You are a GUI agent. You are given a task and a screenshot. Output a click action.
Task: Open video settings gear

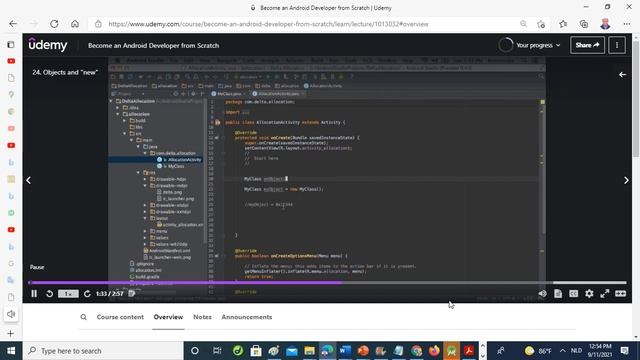click(x=589, y=293)
